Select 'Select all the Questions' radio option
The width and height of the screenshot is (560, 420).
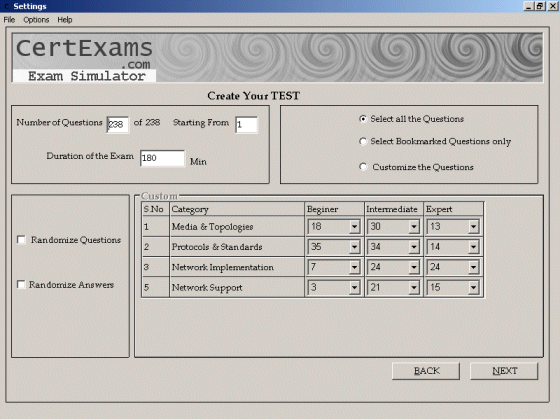coord(363,119)
